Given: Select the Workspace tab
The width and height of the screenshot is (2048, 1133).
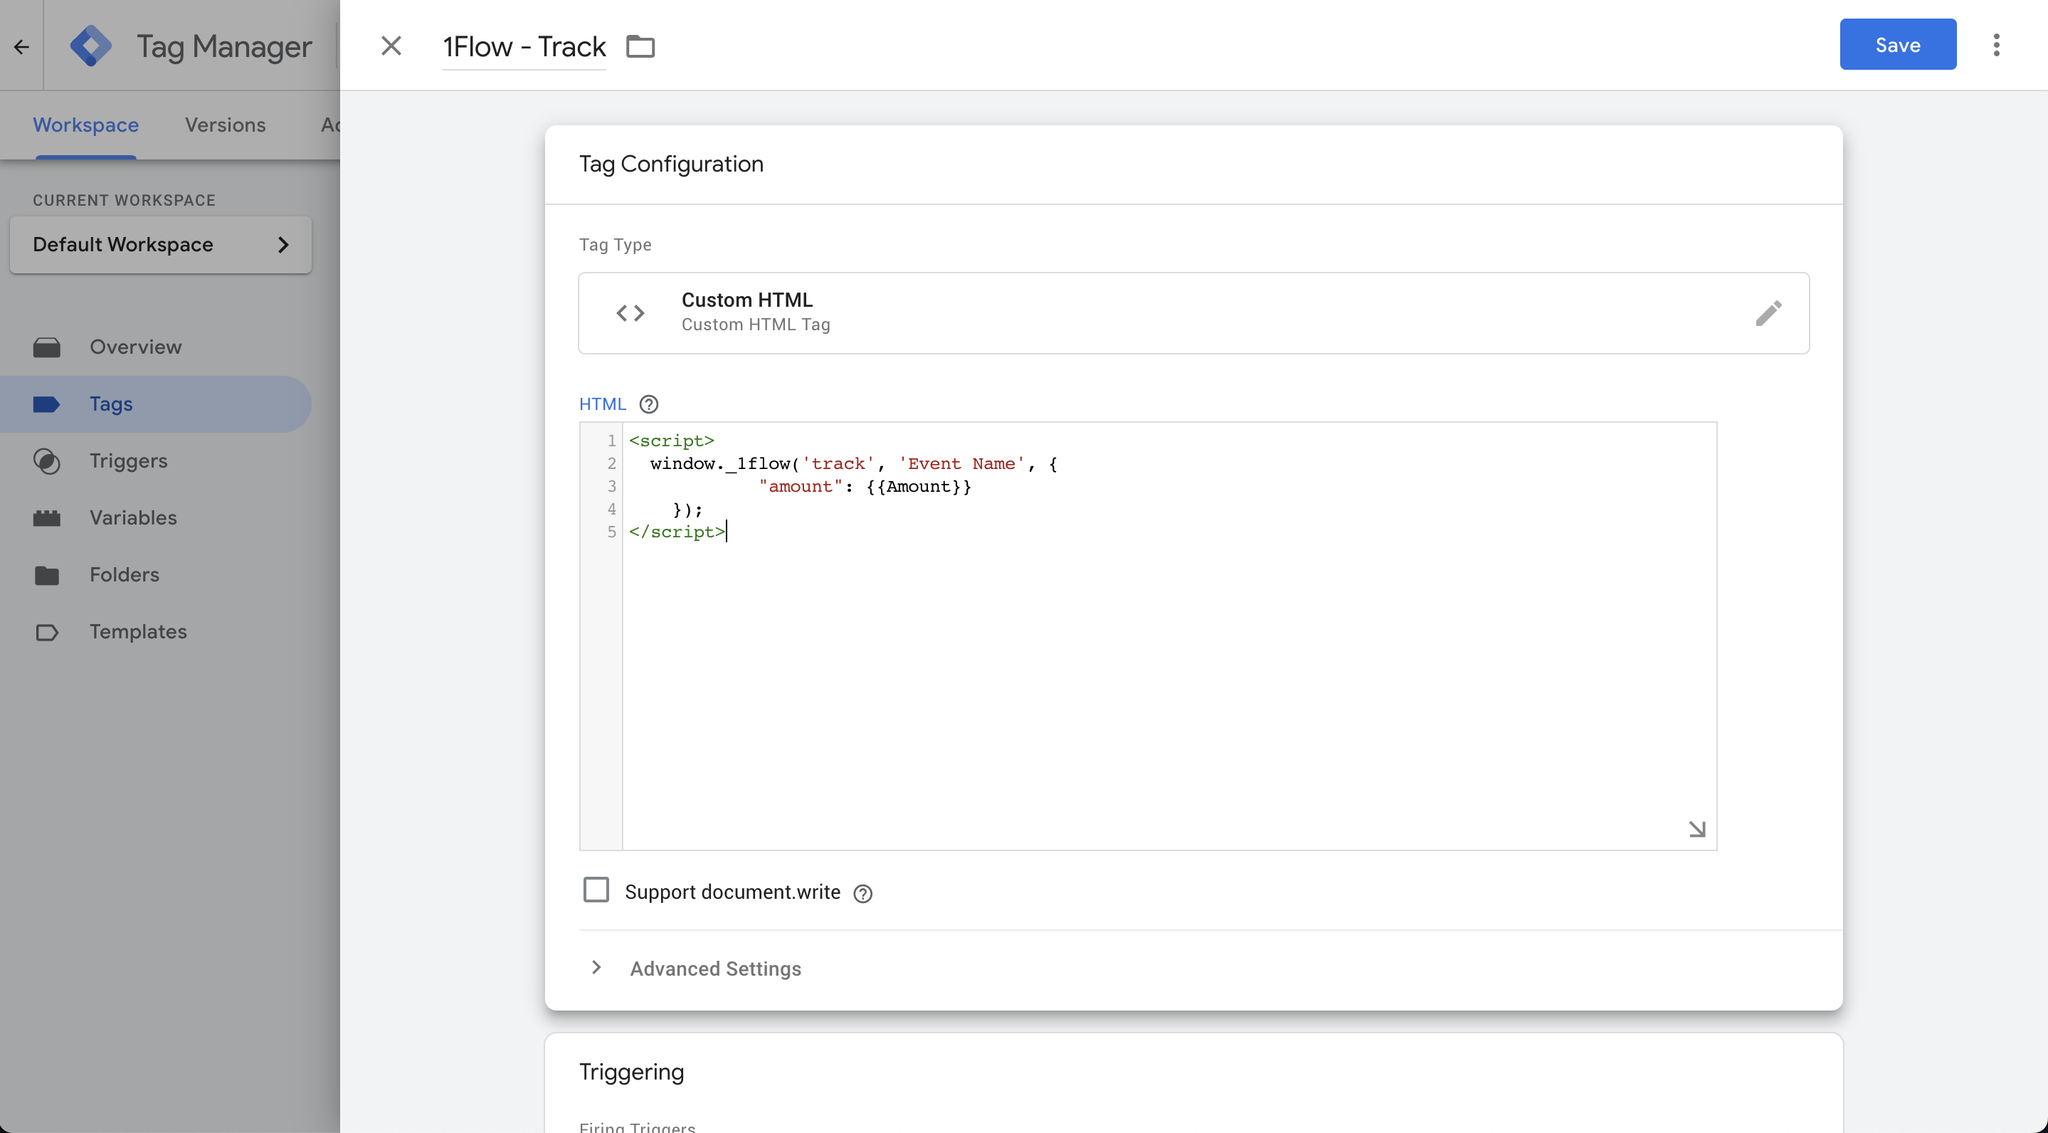Looking at the screenshot, I should click(x=85, y=126).
